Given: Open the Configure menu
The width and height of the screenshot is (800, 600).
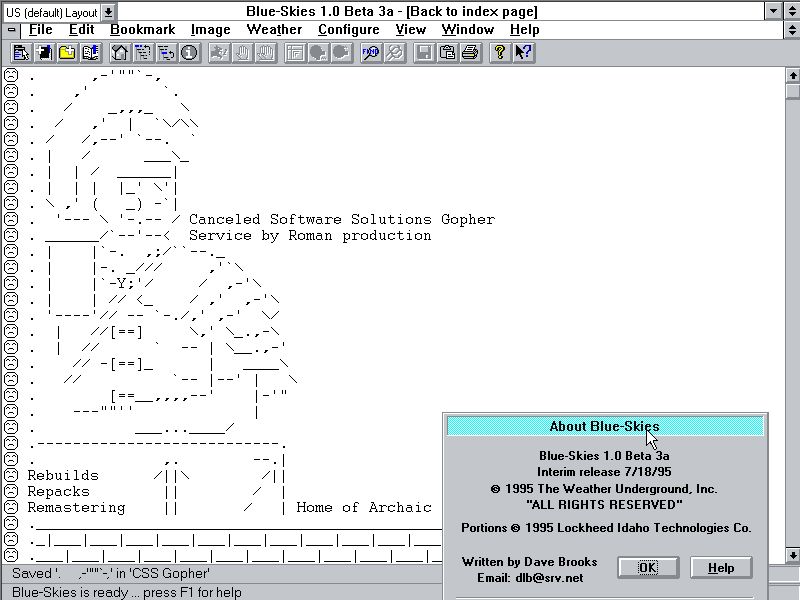Looking at the screenshot, I should pos(348,30).
